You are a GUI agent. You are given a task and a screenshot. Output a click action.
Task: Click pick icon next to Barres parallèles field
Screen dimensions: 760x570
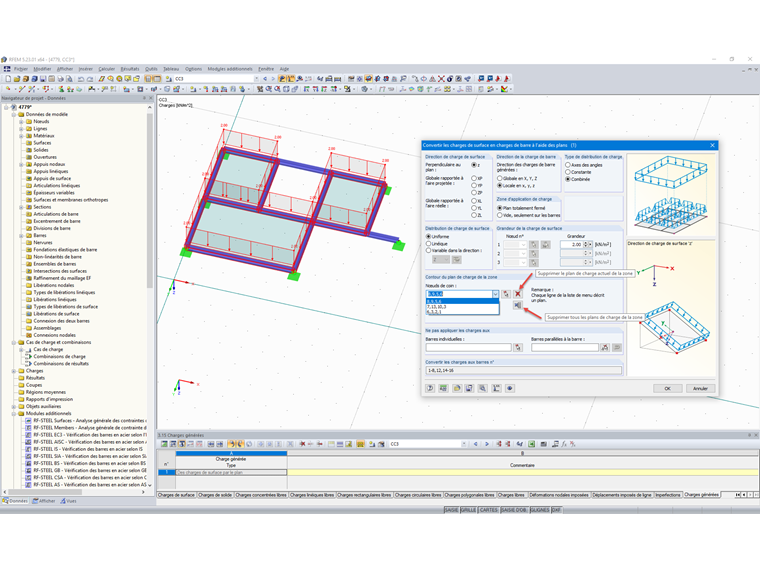604,347
